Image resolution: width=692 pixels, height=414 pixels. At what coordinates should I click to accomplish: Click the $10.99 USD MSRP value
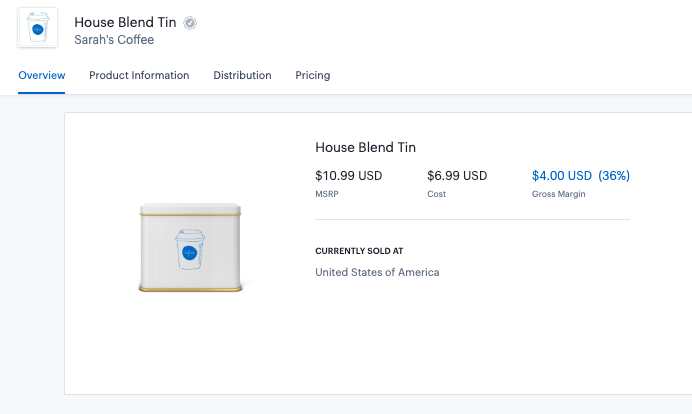(349, 176)
